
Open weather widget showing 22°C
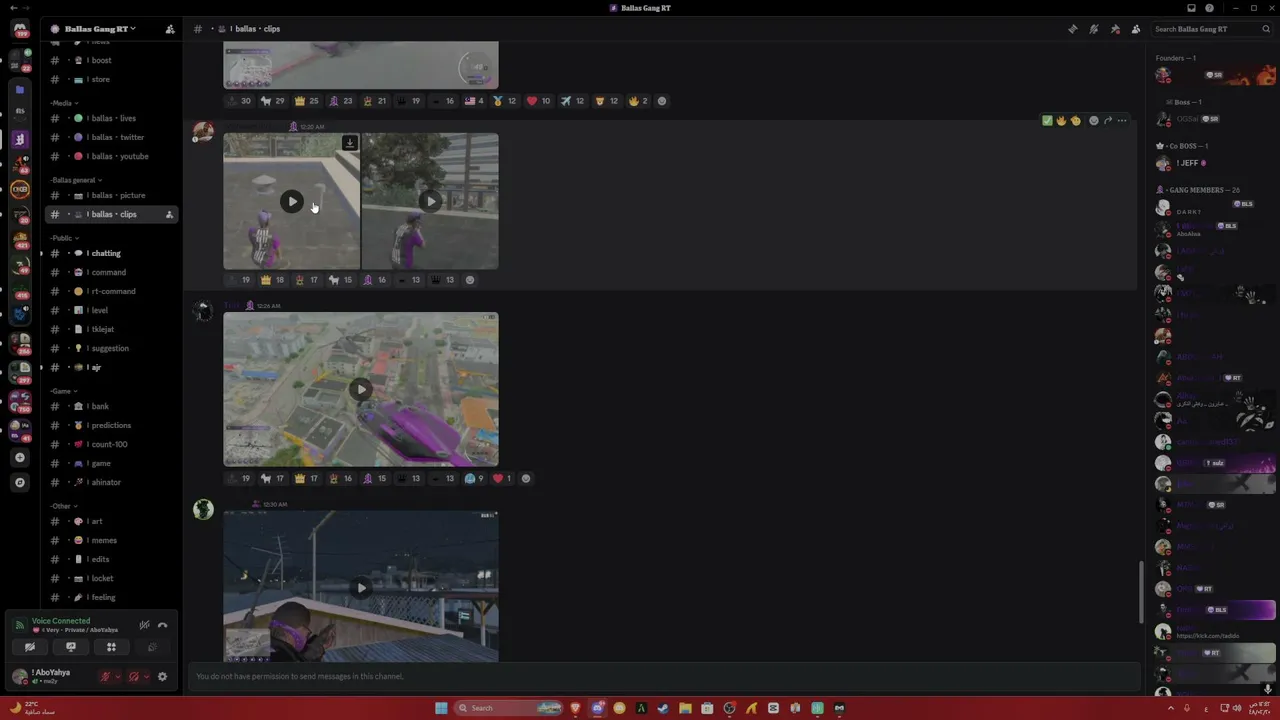tap(34, 708)
